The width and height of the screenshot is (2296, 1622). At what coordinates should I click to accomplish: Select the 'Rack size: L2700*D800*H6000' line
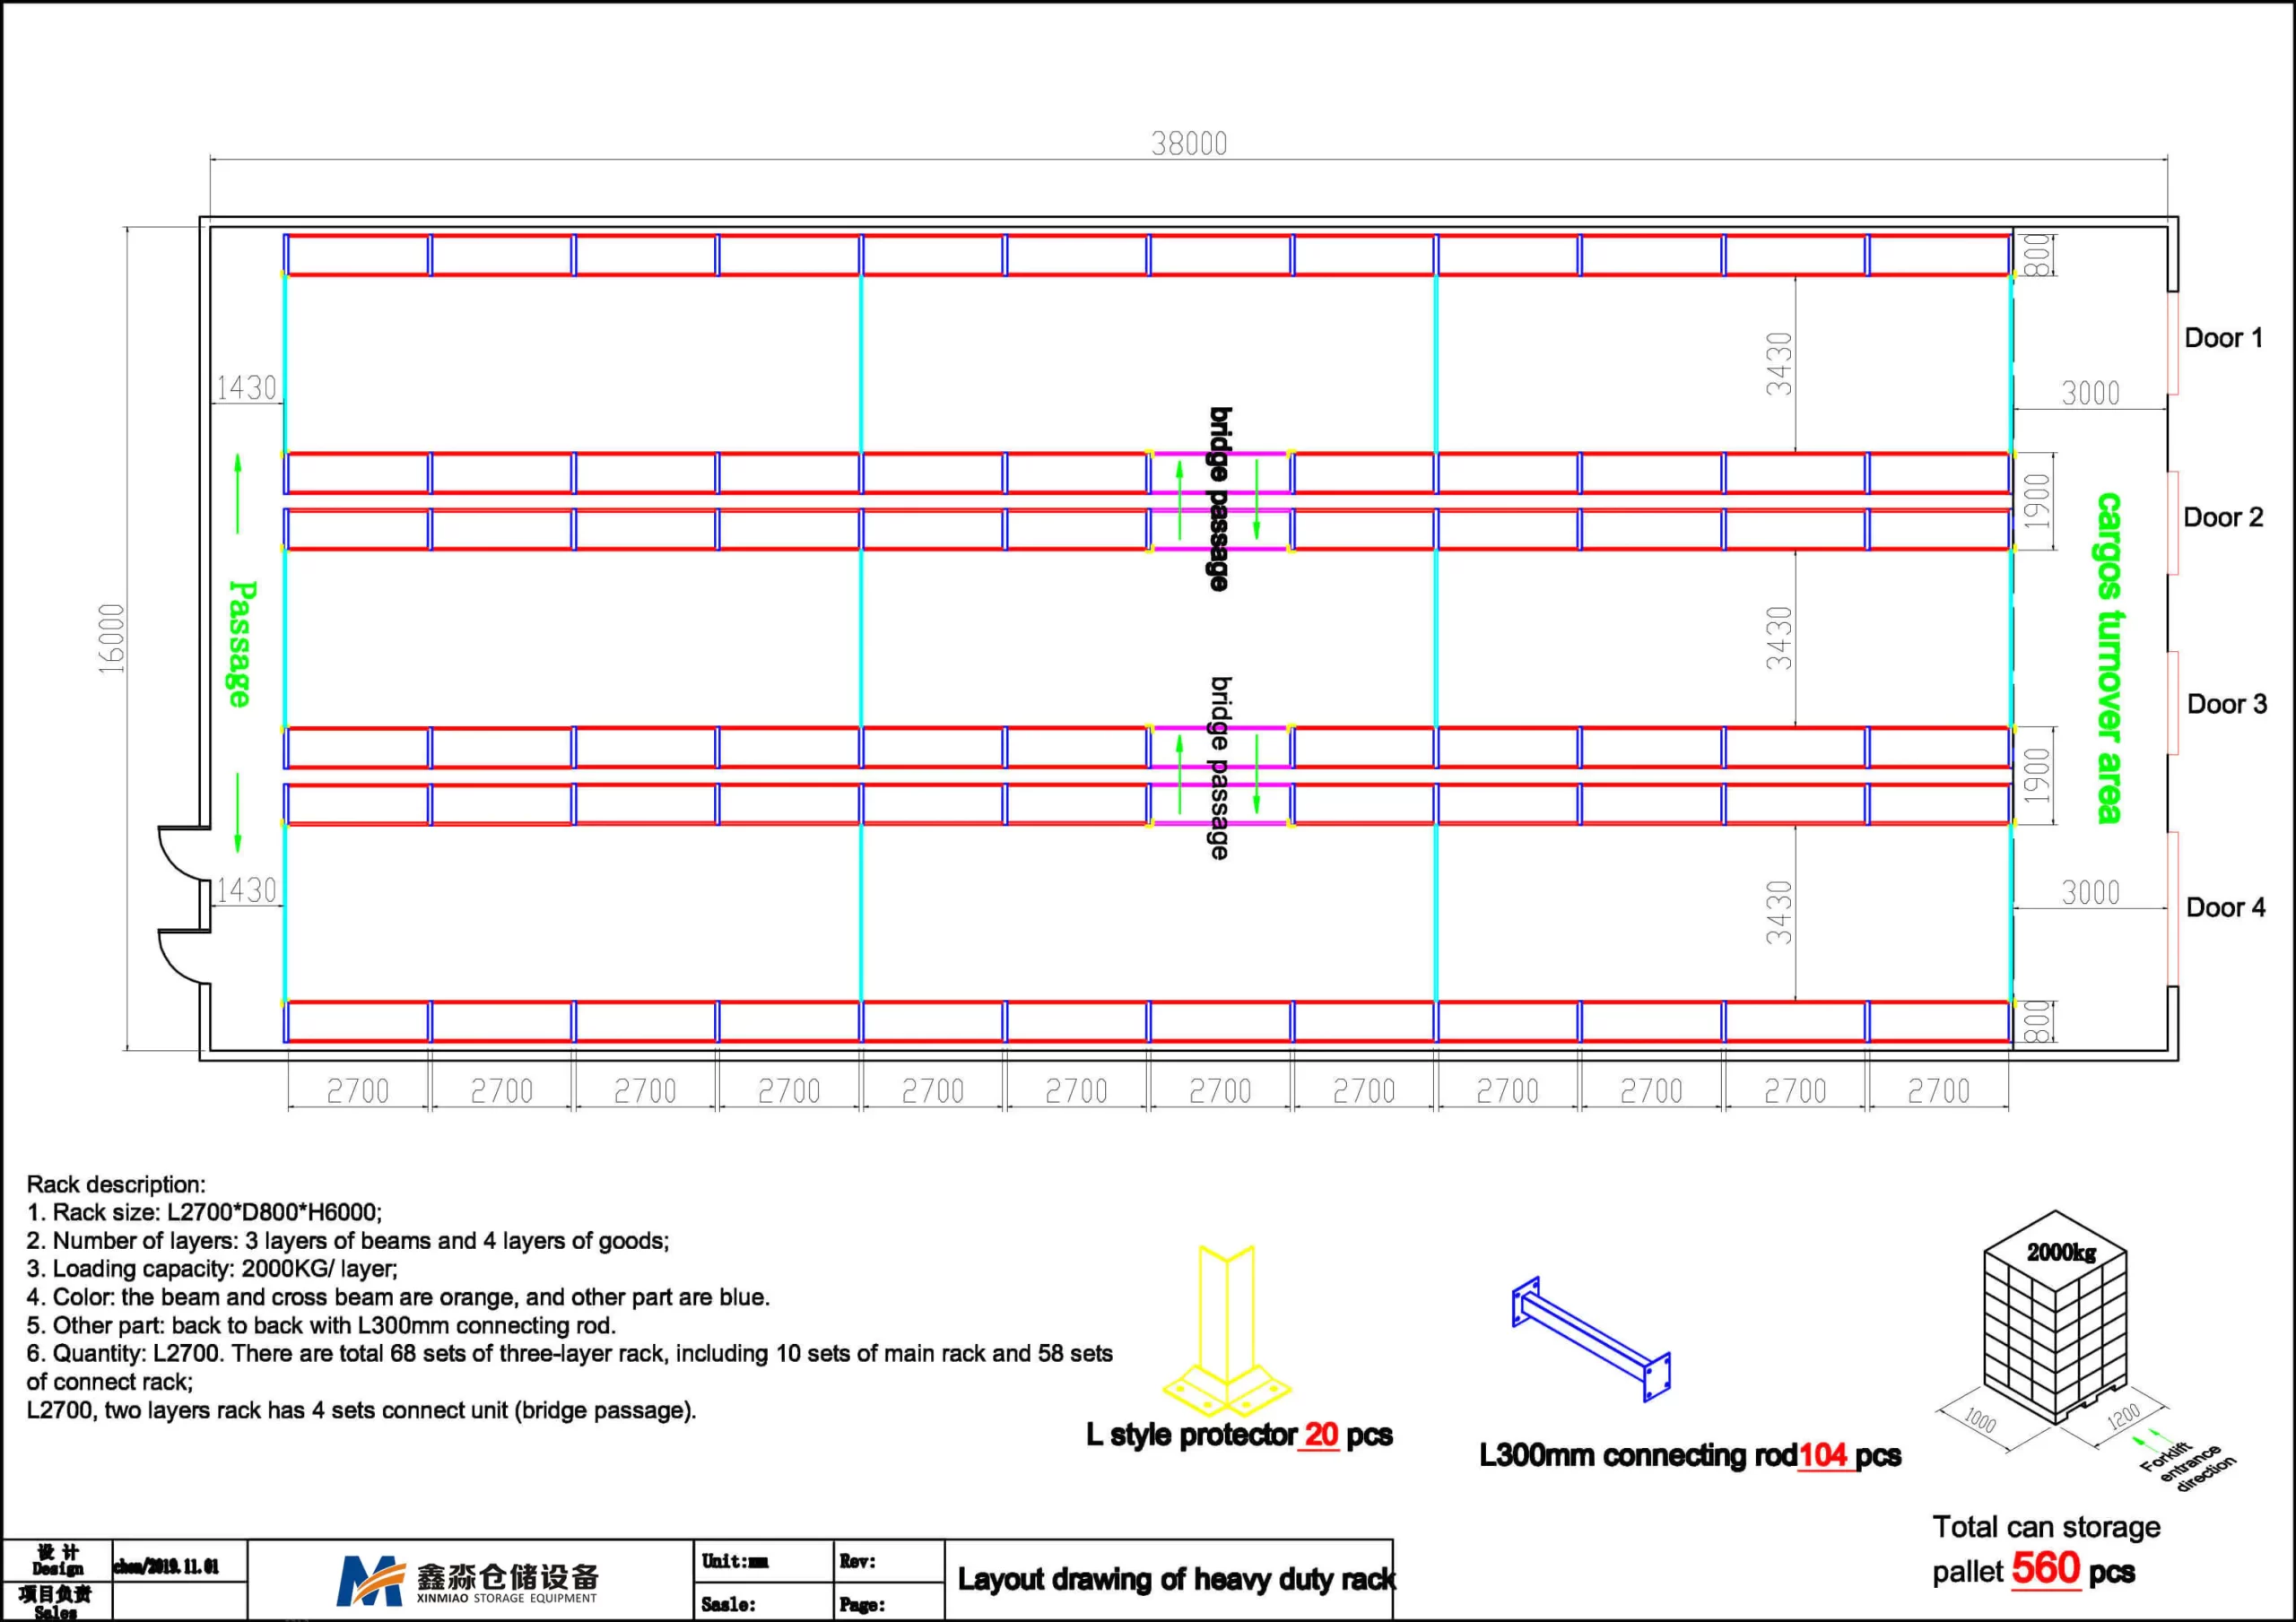(x=204, y=1212)
